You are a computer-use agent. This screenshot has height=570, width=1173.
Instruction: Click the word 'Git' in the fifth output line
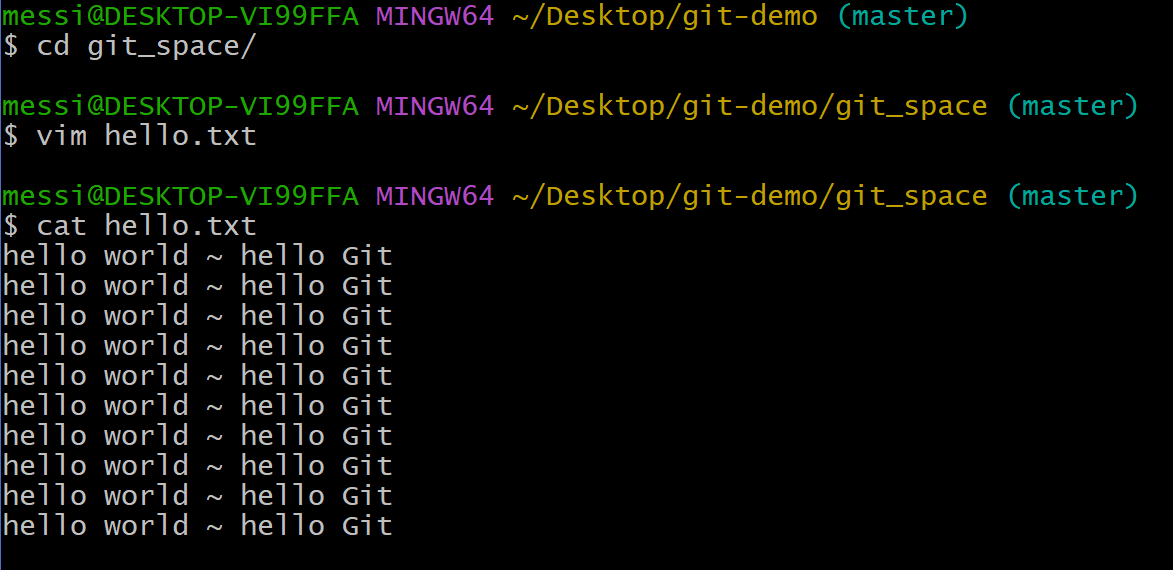coord(367,376)
